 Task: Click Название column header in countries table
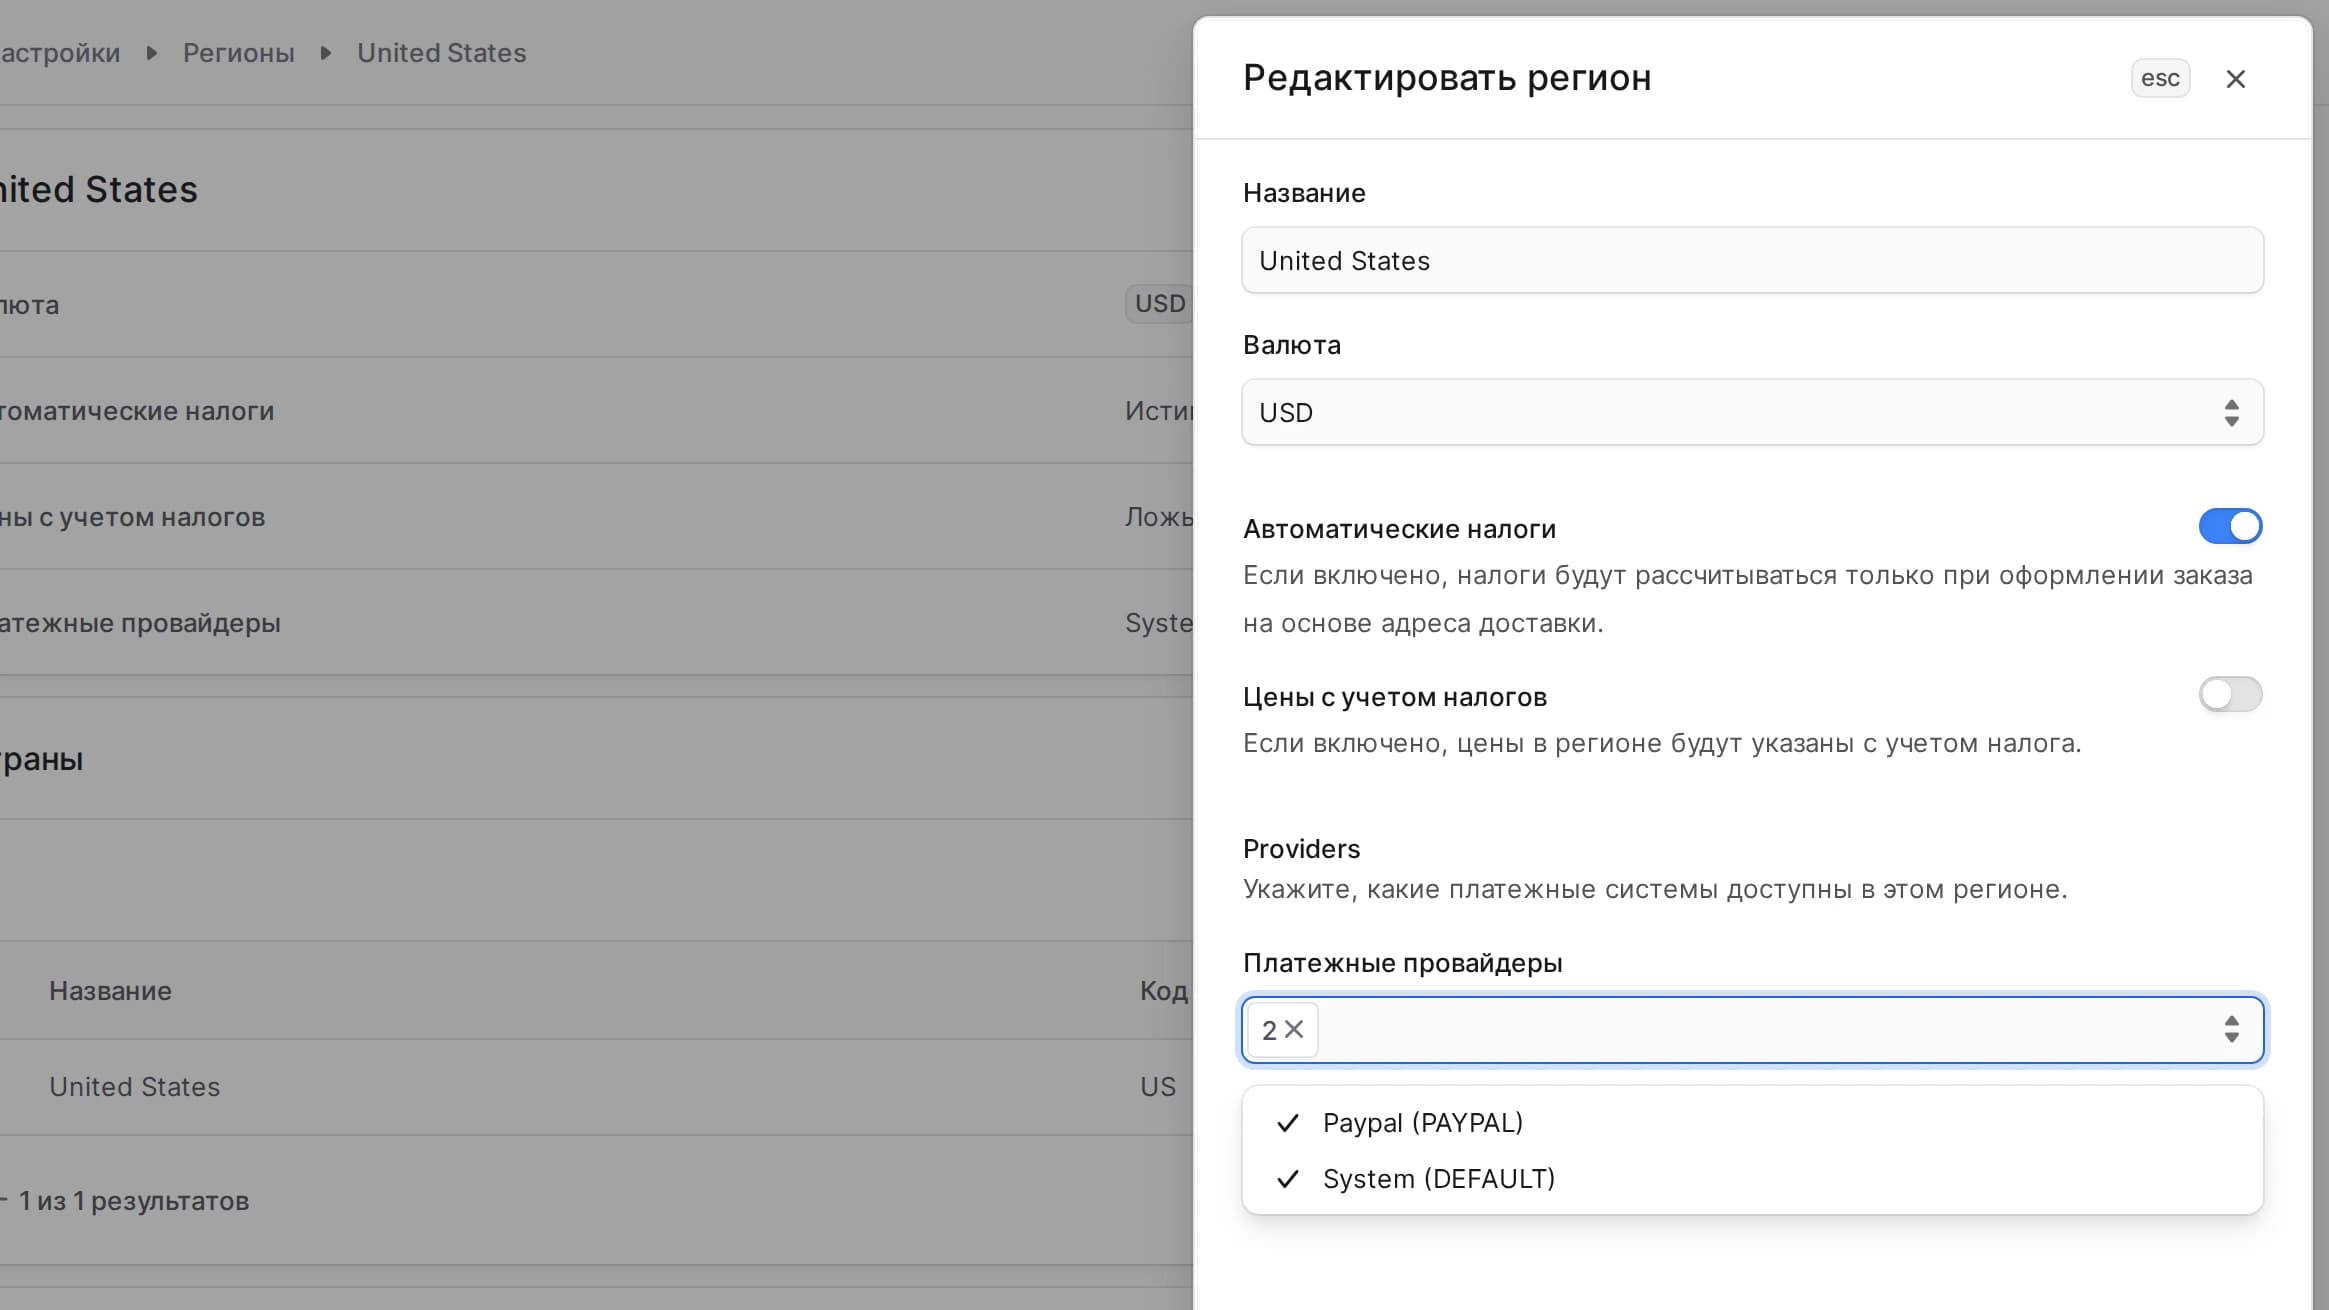(x=110, y=991)
